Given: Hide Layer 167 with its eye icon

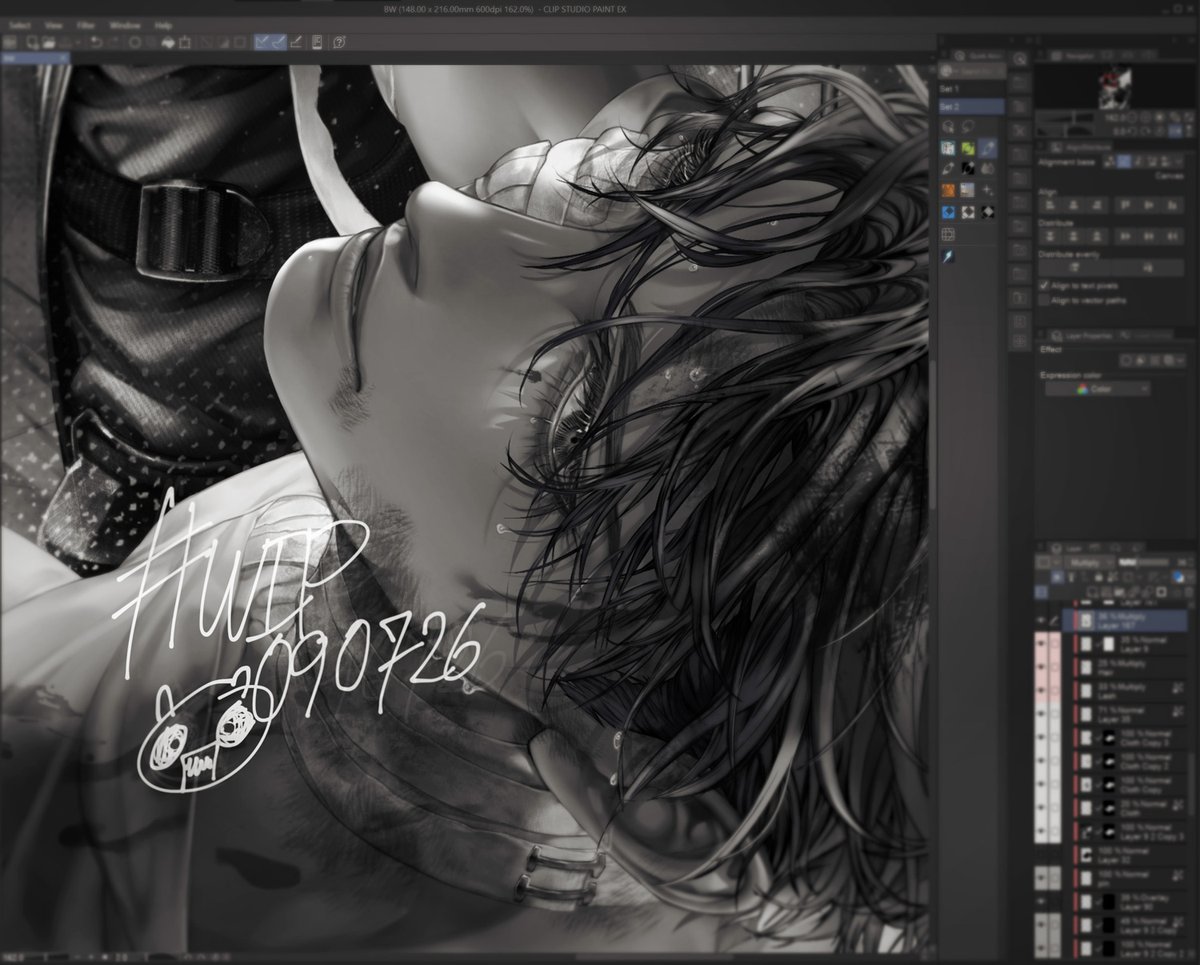Looking at the screenshot, I should (x=1041, y=621).
